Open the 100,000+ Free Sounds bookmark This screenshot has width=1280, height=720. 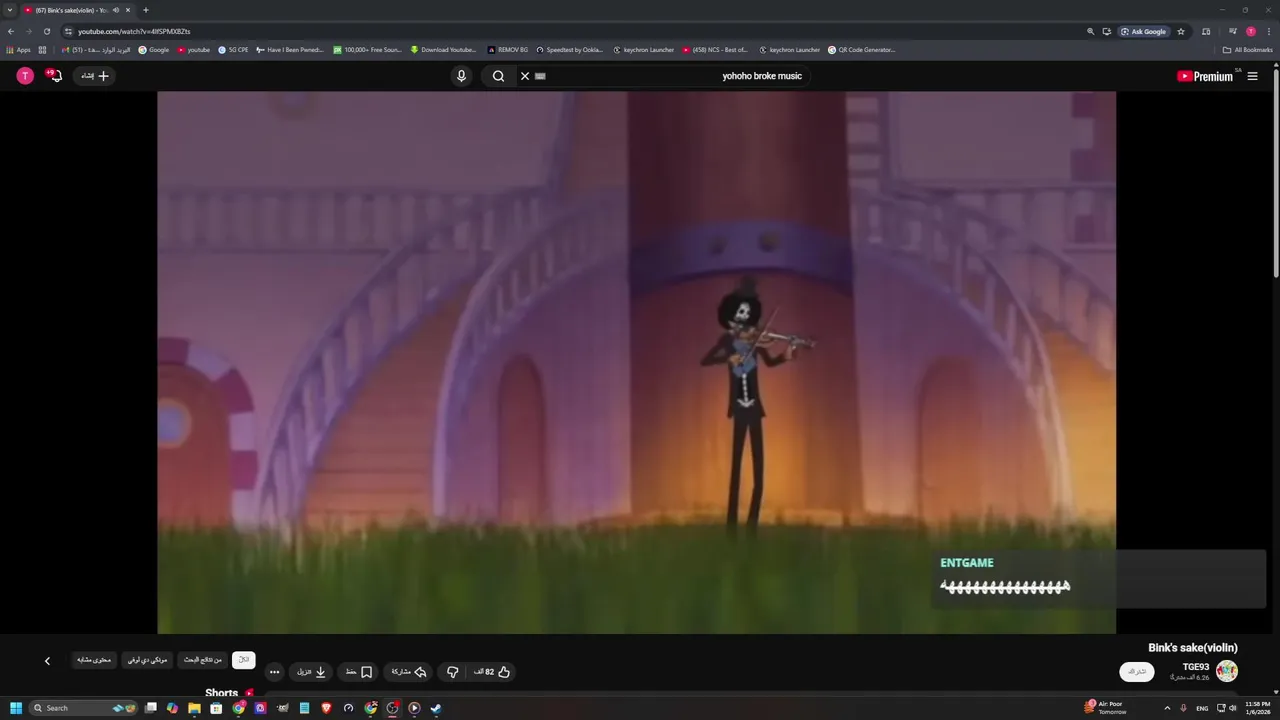pyautogui.click(x=367, y=50)
